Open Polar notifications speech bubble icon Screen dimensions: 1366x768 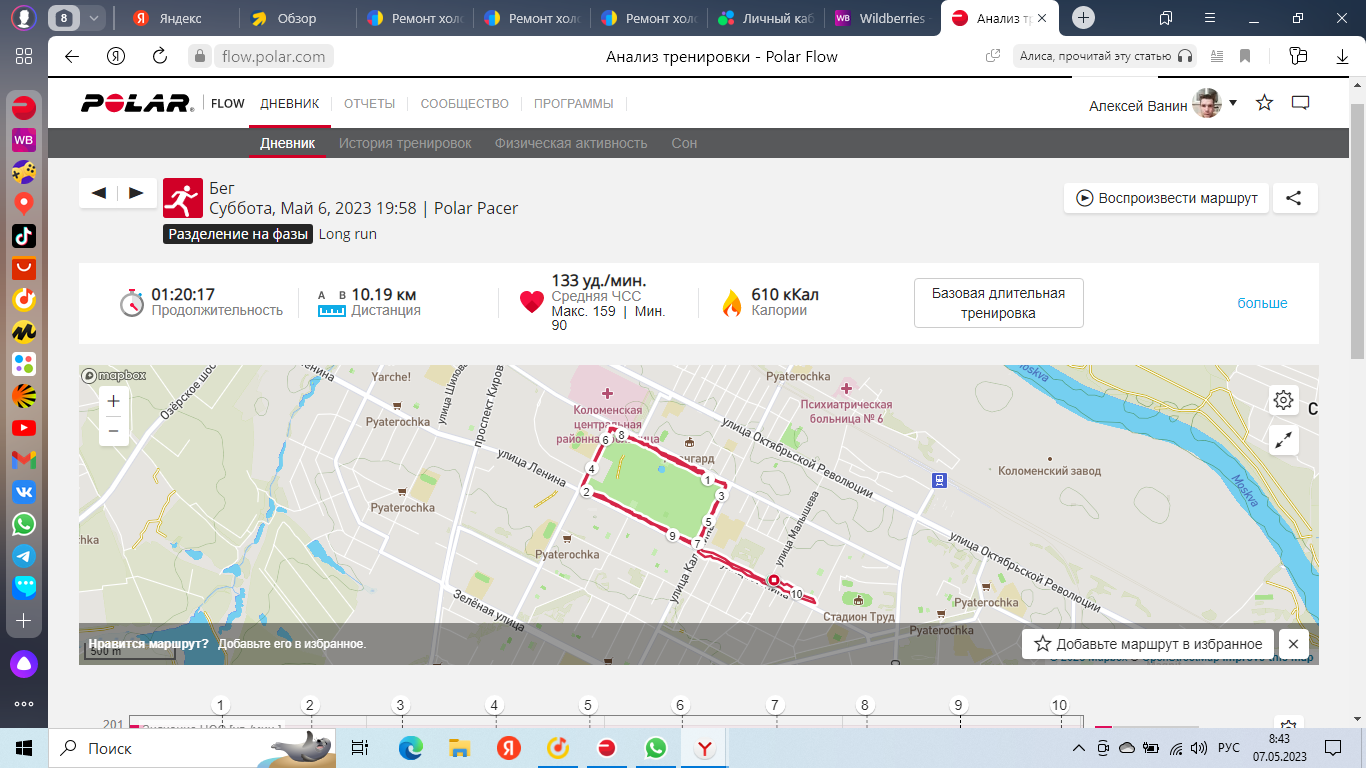point(1300,103)
